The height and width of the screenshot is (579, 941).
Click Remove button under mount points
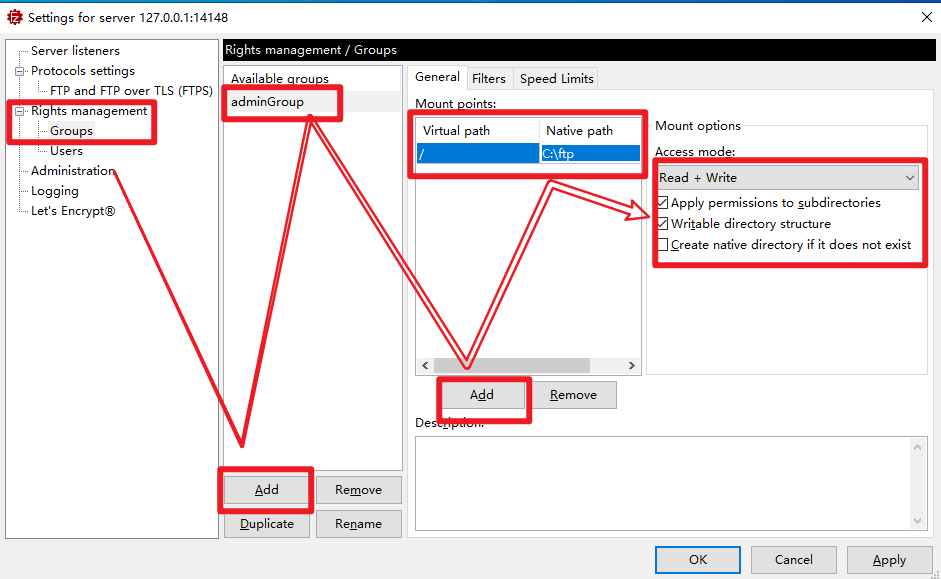573,395
